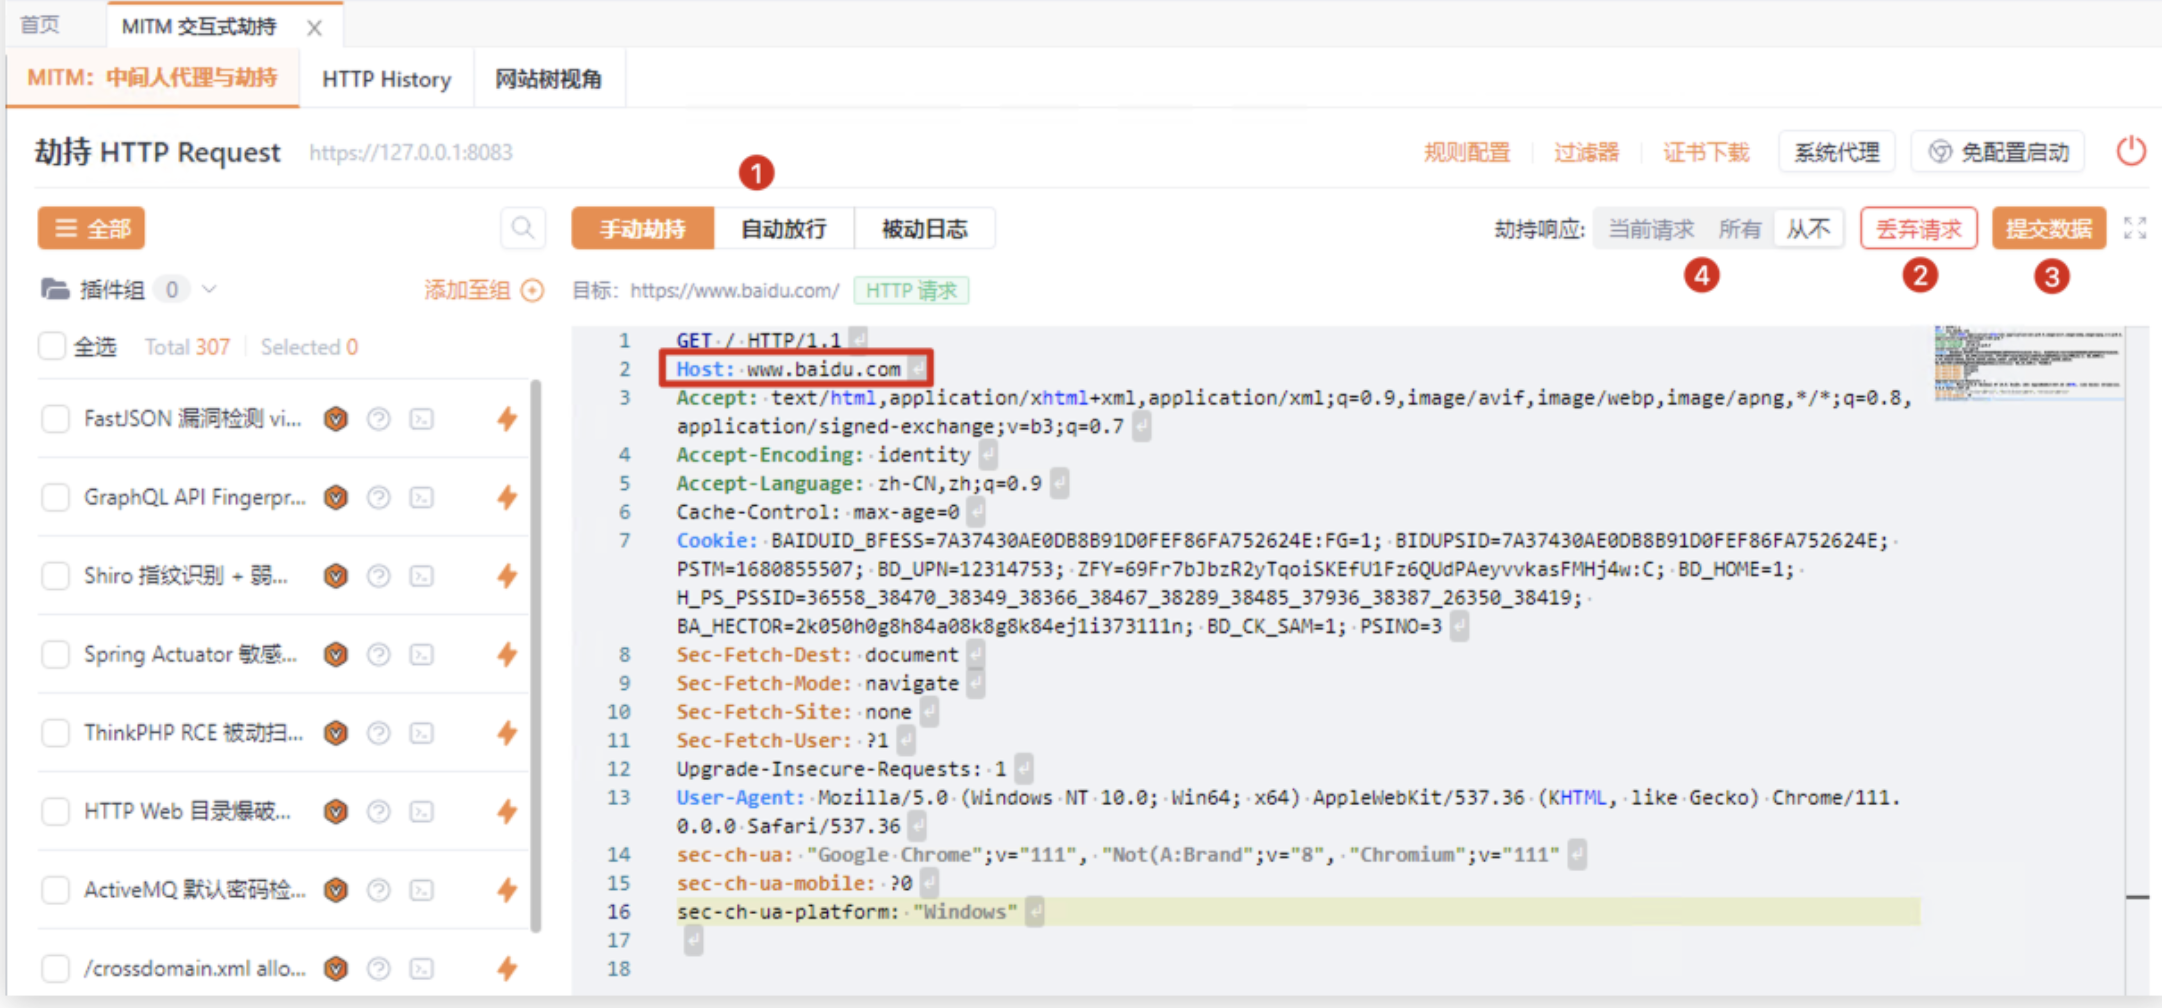The height and width of the screenshot is (1008, 2162).
Task: Switch to the HTTP History tab
Action: (386, 79)
